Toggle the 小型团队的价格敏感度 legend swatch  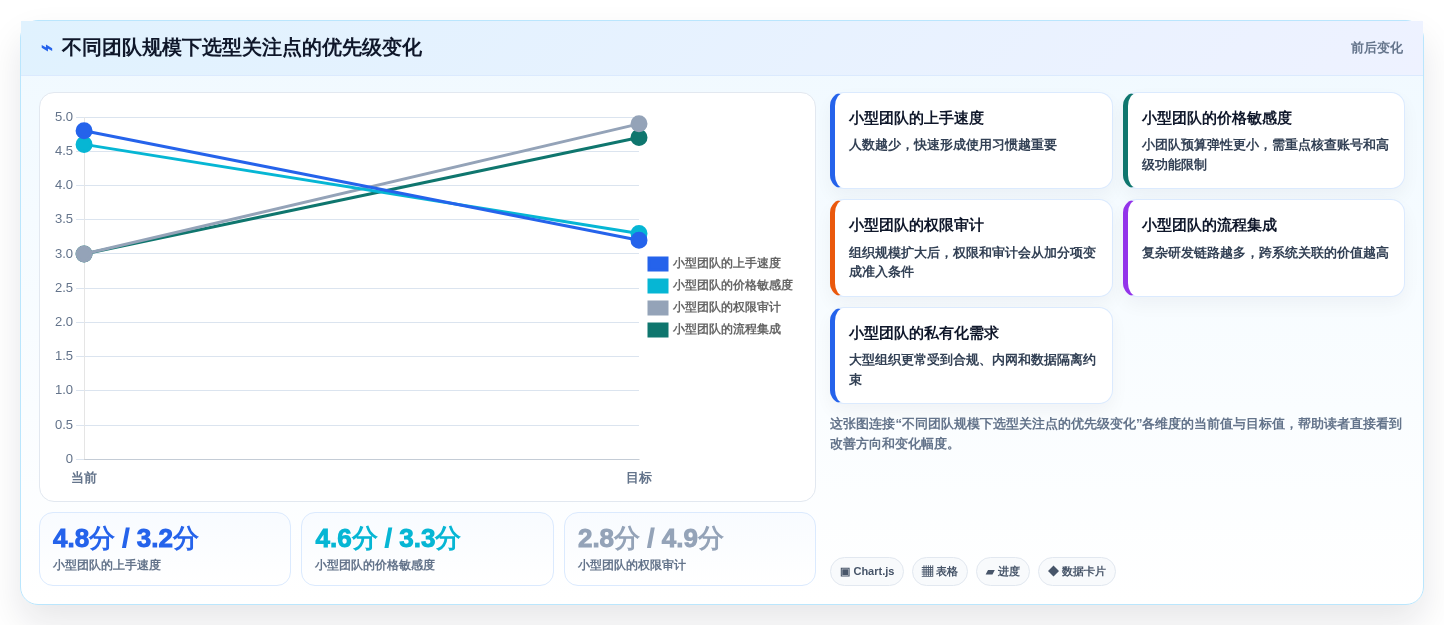[658, 286]
